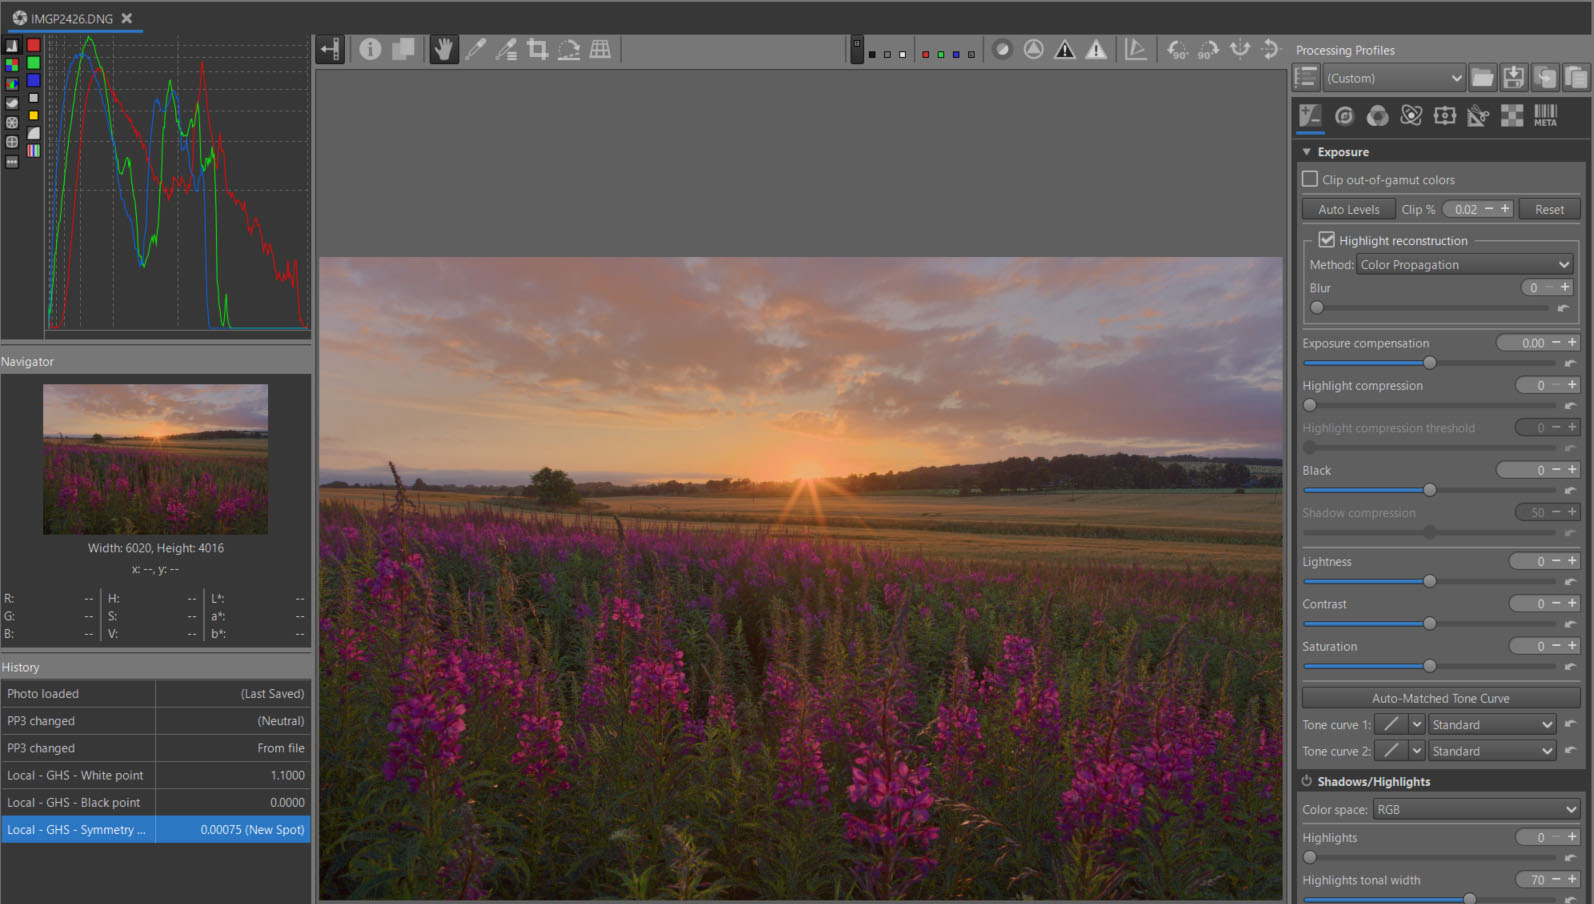Enable Clip out-of-gamut colors checkbox
Viewport: 1594px width, 904px height.
[1310, 180]
